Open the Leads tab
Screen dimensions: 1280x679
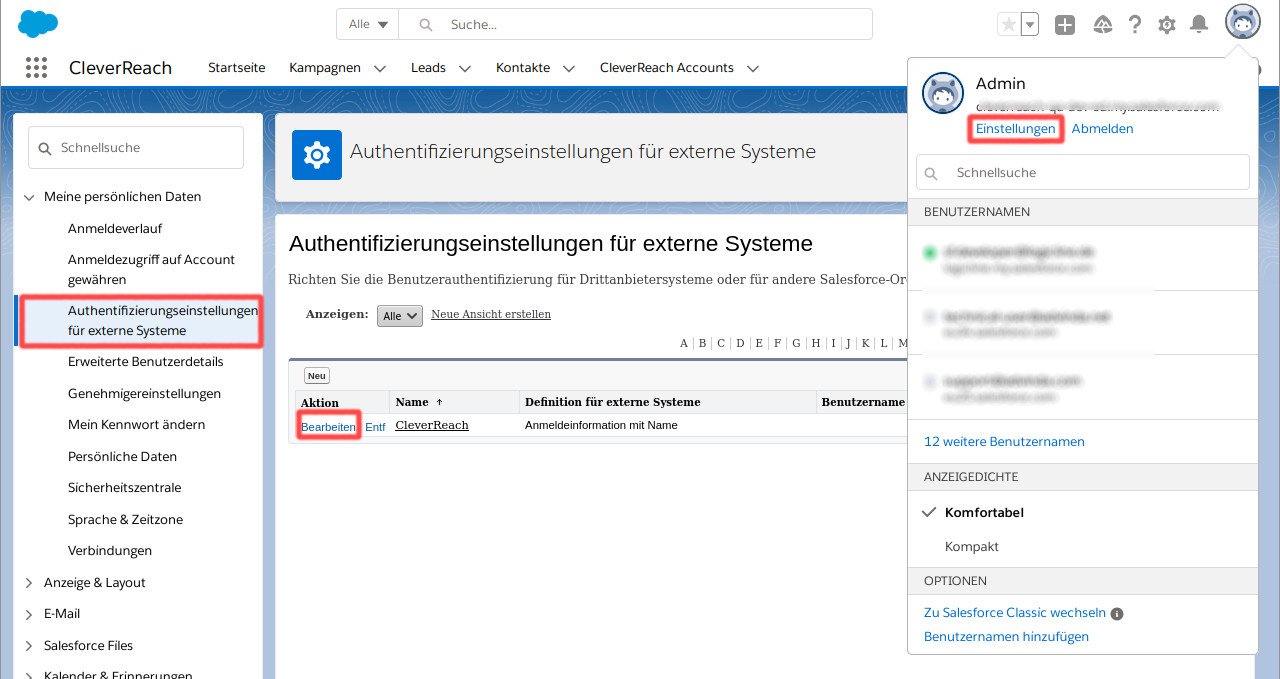coord(428,68)
